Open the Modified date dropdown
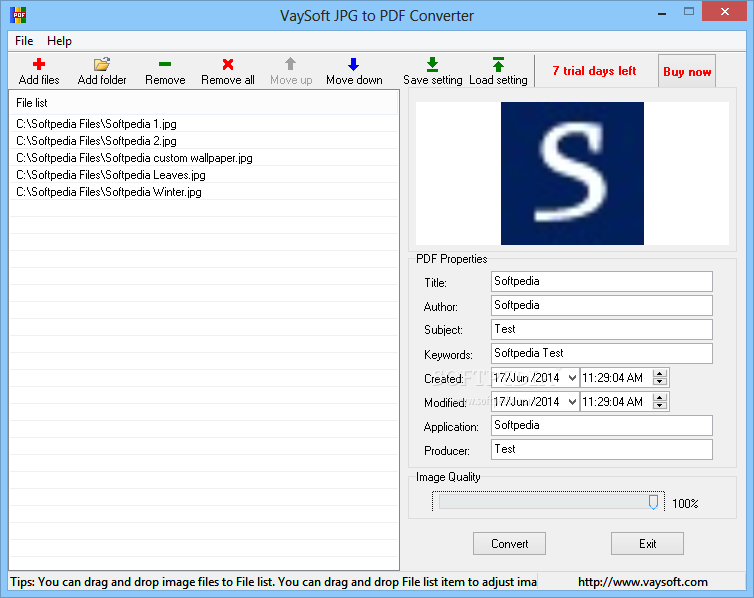Image resolution: width=754 pixels, height=598 pixels. tap(572, 402)
